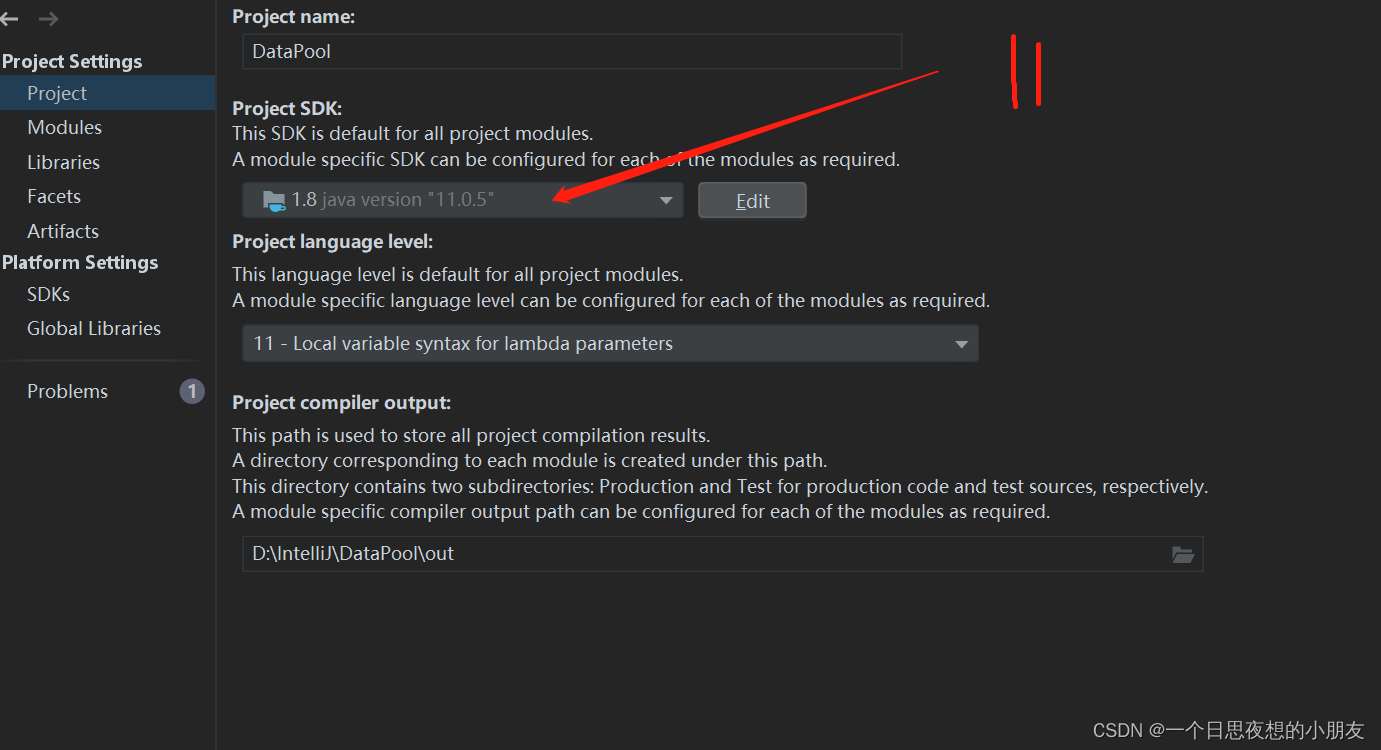Click the Problems count badge
This screenshot has height=750, width=1381.
pyautogui.click(x=192, y=391)
